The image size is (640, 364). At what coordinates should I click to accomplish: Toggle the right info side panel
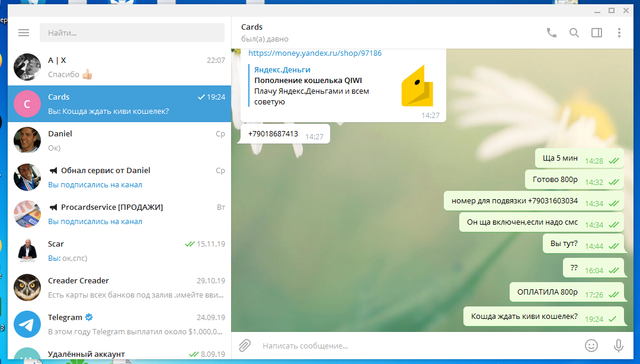(x=597, y=33)
